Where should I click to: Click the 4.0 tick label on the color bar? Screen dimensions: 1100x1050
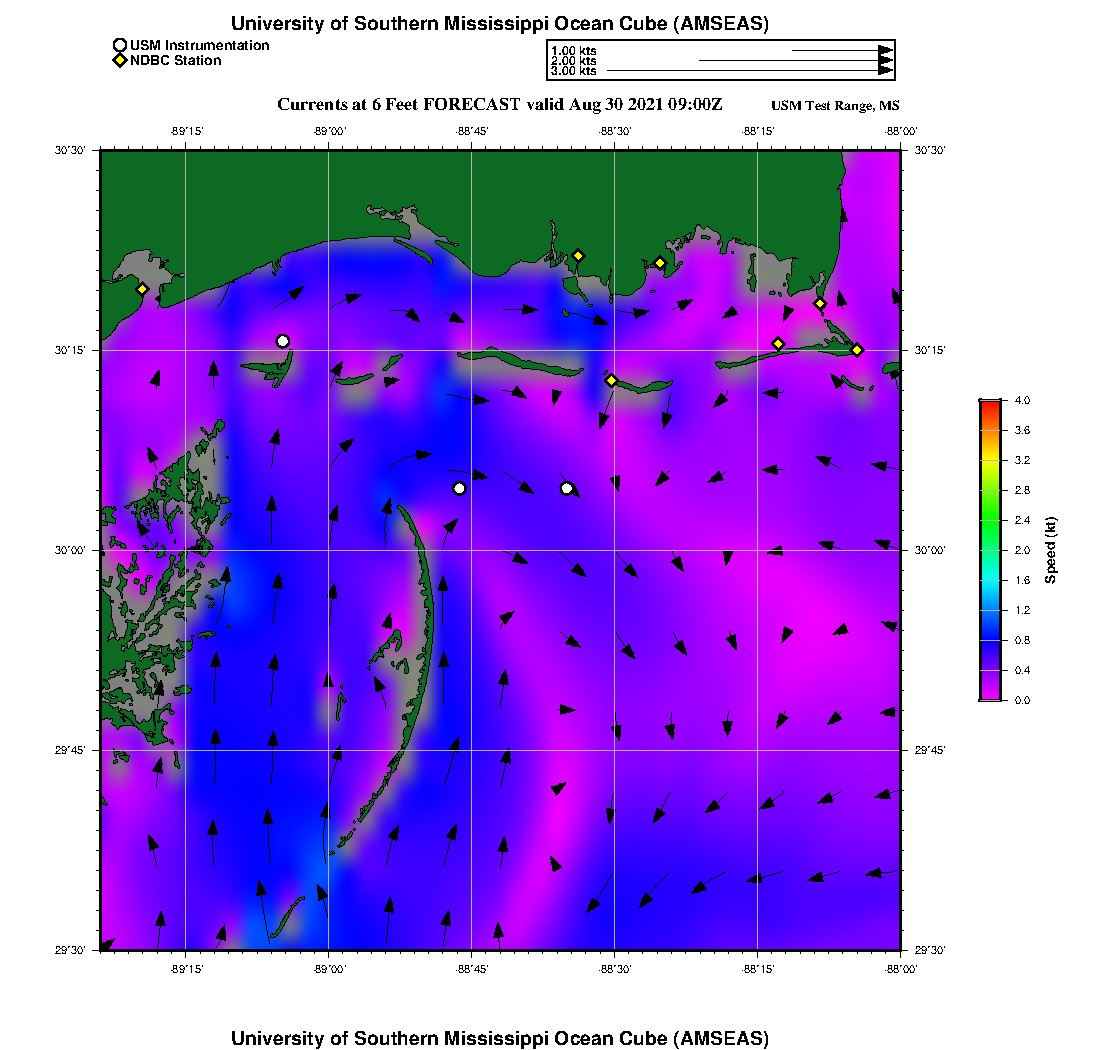(x=1022, y=400)
